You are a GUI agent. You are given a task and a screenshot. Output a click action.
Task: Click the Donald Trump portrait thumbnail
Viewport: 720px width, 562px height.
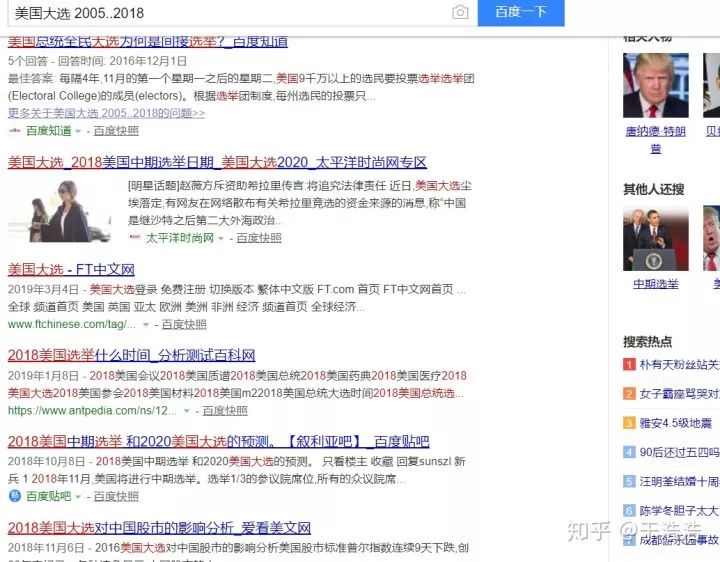click(656, 85)
